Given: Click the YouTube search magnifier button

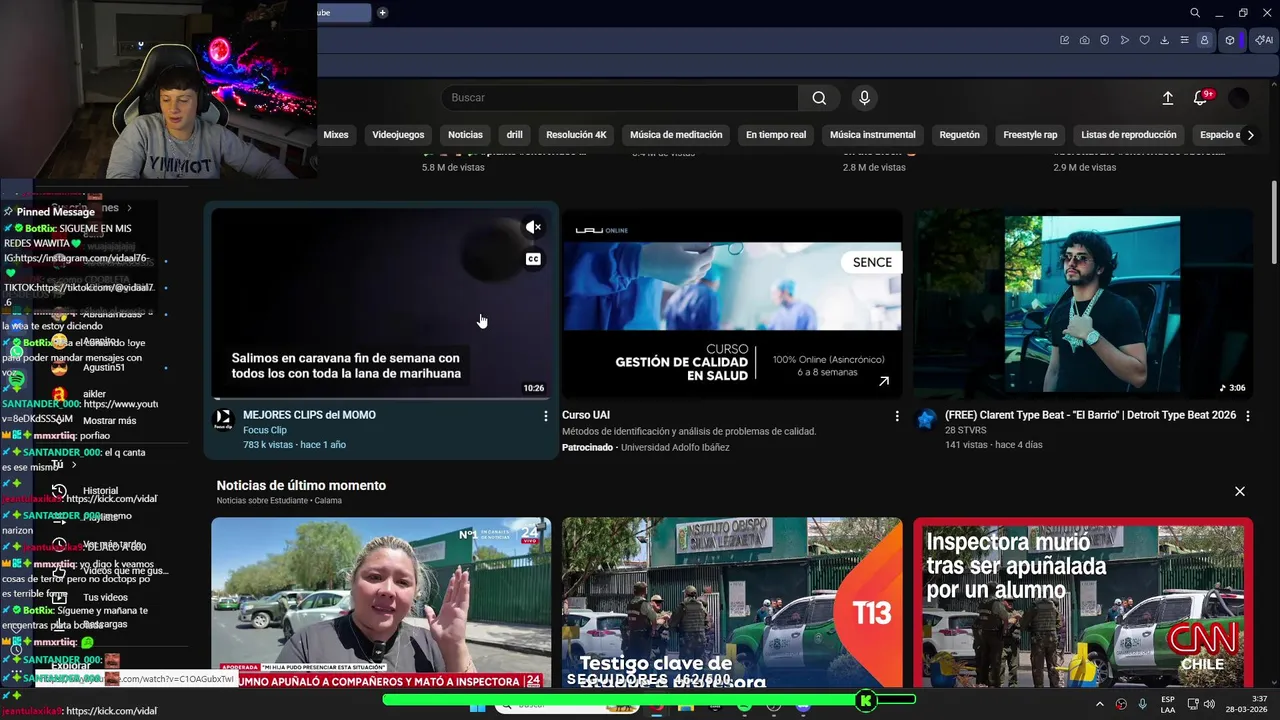Looking at the screenshot, I should click(819, 98).
